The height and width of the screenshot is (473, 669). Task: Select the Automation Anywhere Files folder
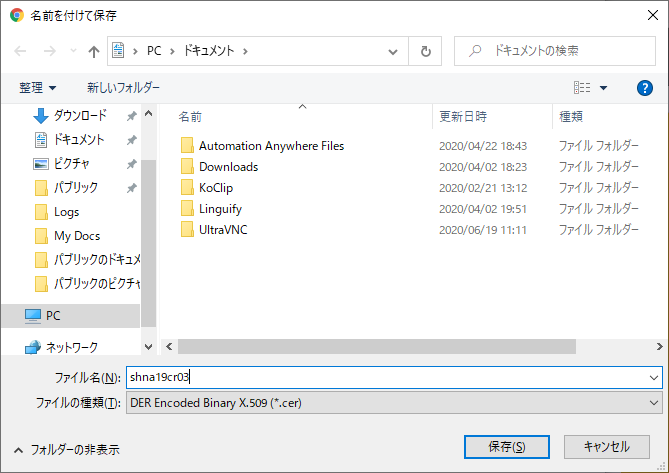(271, 146)
